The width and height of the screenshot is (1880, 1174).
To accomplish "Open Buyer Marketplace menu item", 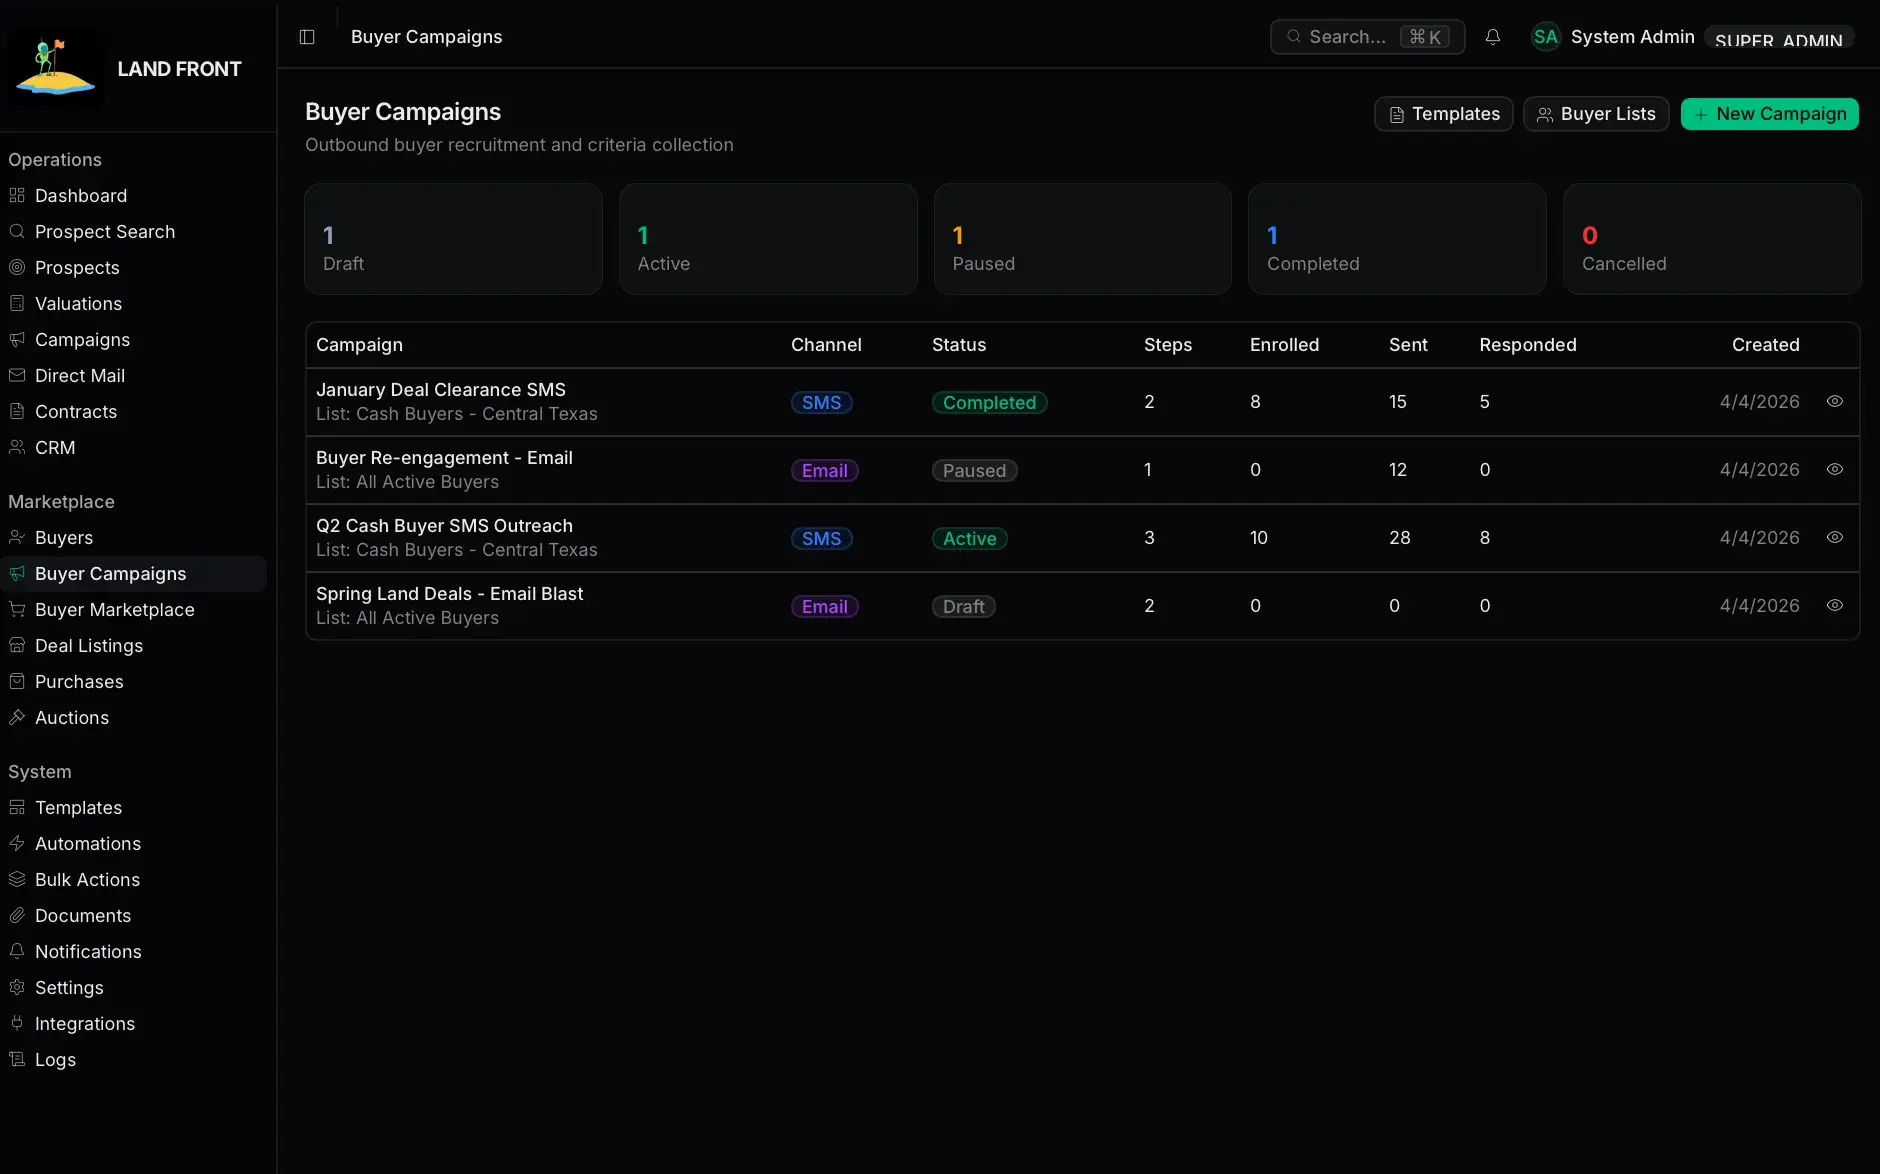I will (133, 610).
